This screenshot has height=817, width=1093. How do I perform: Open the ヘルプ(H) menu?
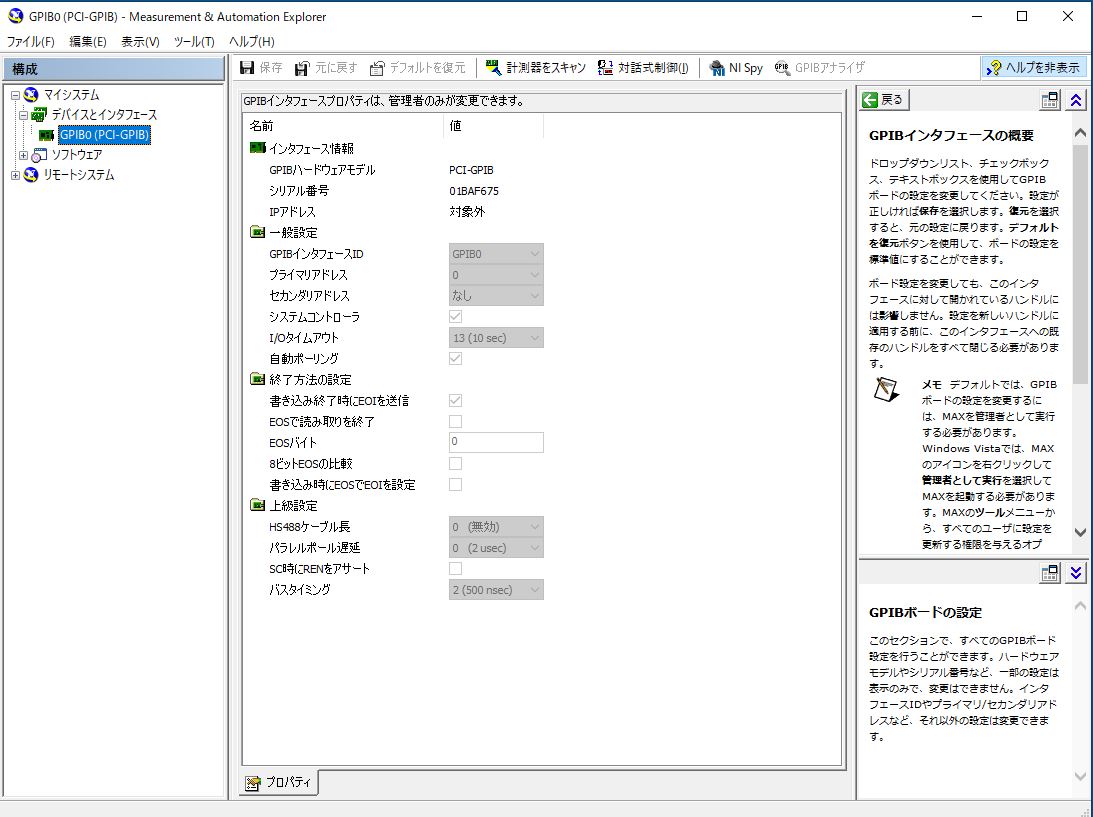pos(252,42)
